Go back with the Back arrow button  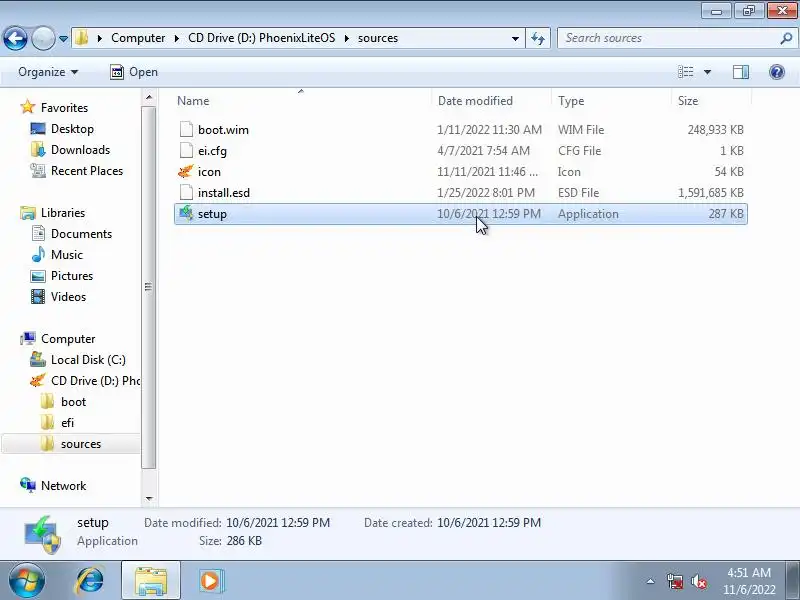coord(15,38)
